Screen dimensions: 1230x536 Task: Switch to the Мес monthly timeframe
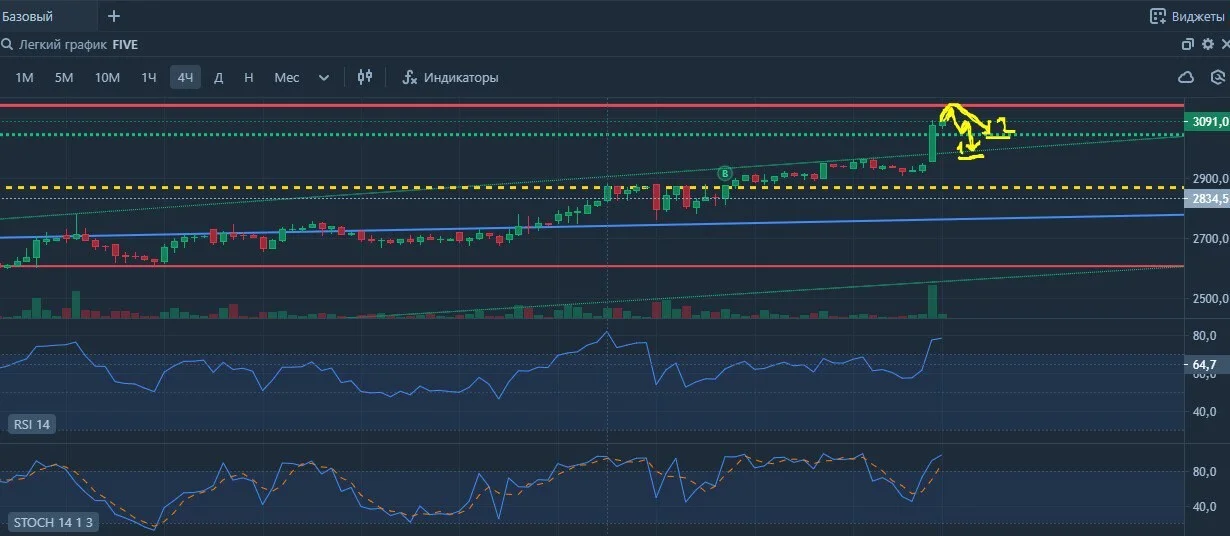pyautogui.click(x=286, y=77)
